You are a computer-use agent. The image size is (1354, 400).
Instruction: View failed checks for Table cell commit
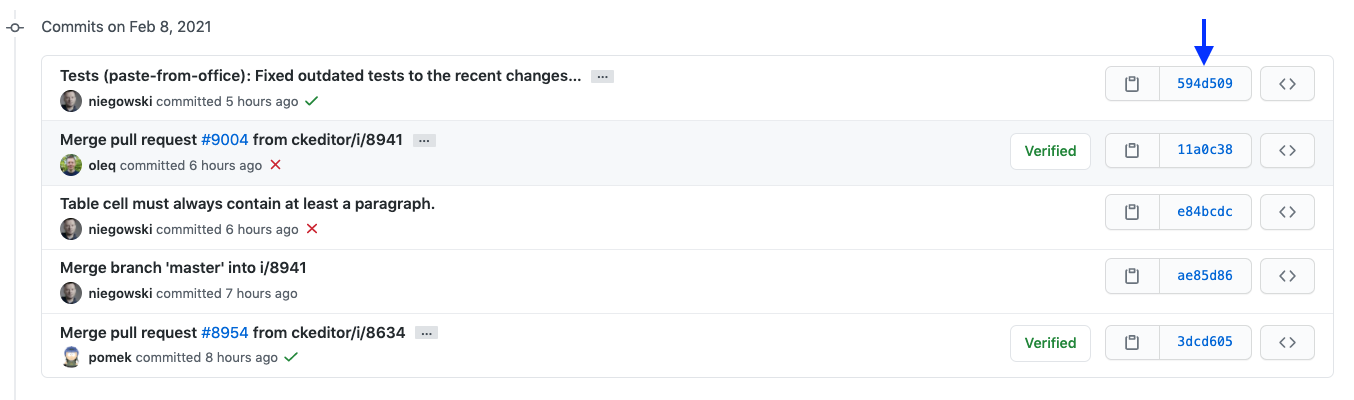click(312, 229)
